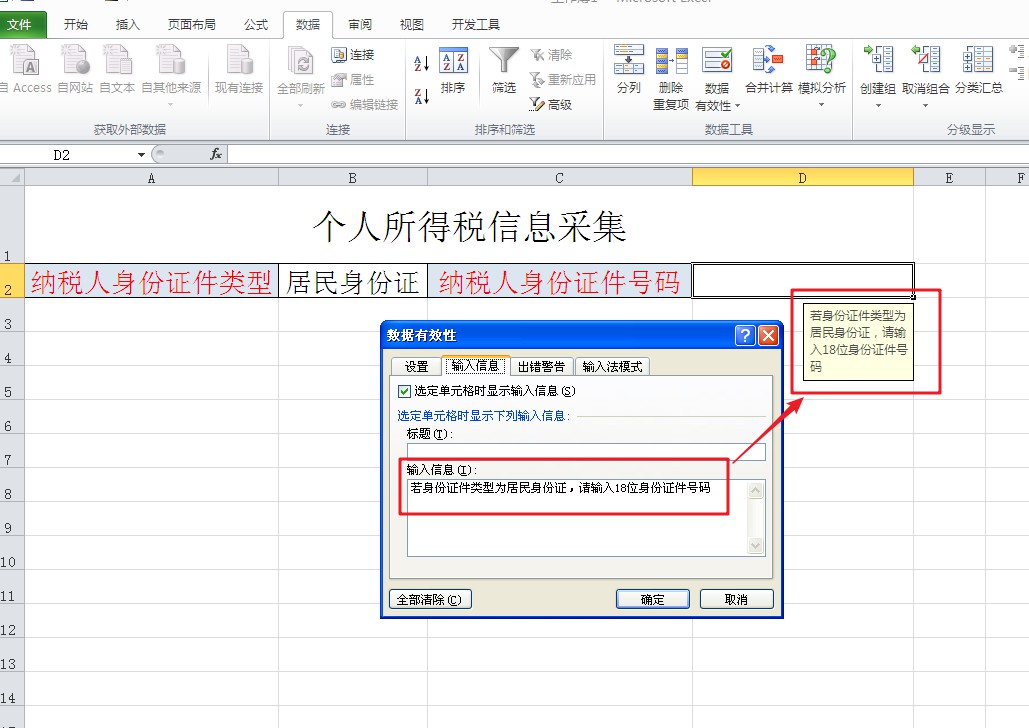Open the 文件 tab
This screenshot has height=728, width=1029.
[21, 24]
